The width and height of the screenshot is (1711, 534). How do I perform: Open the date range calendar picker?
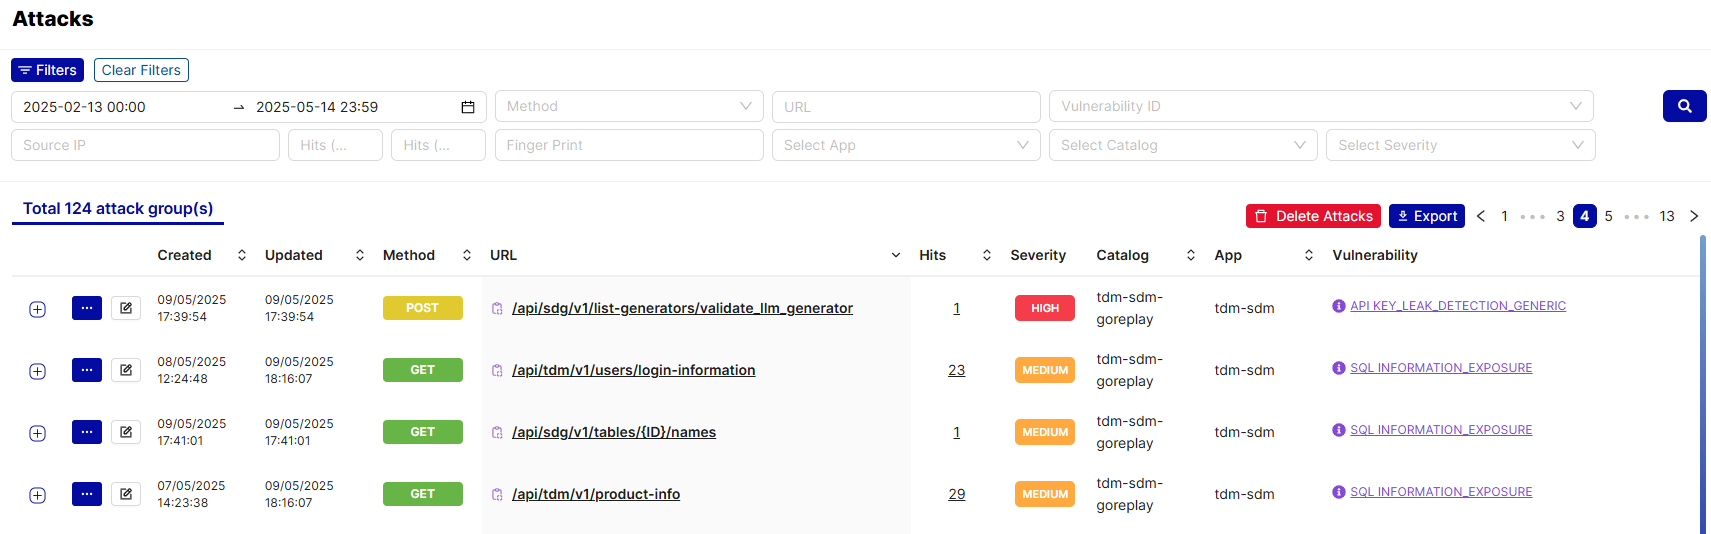coord(467,107)
